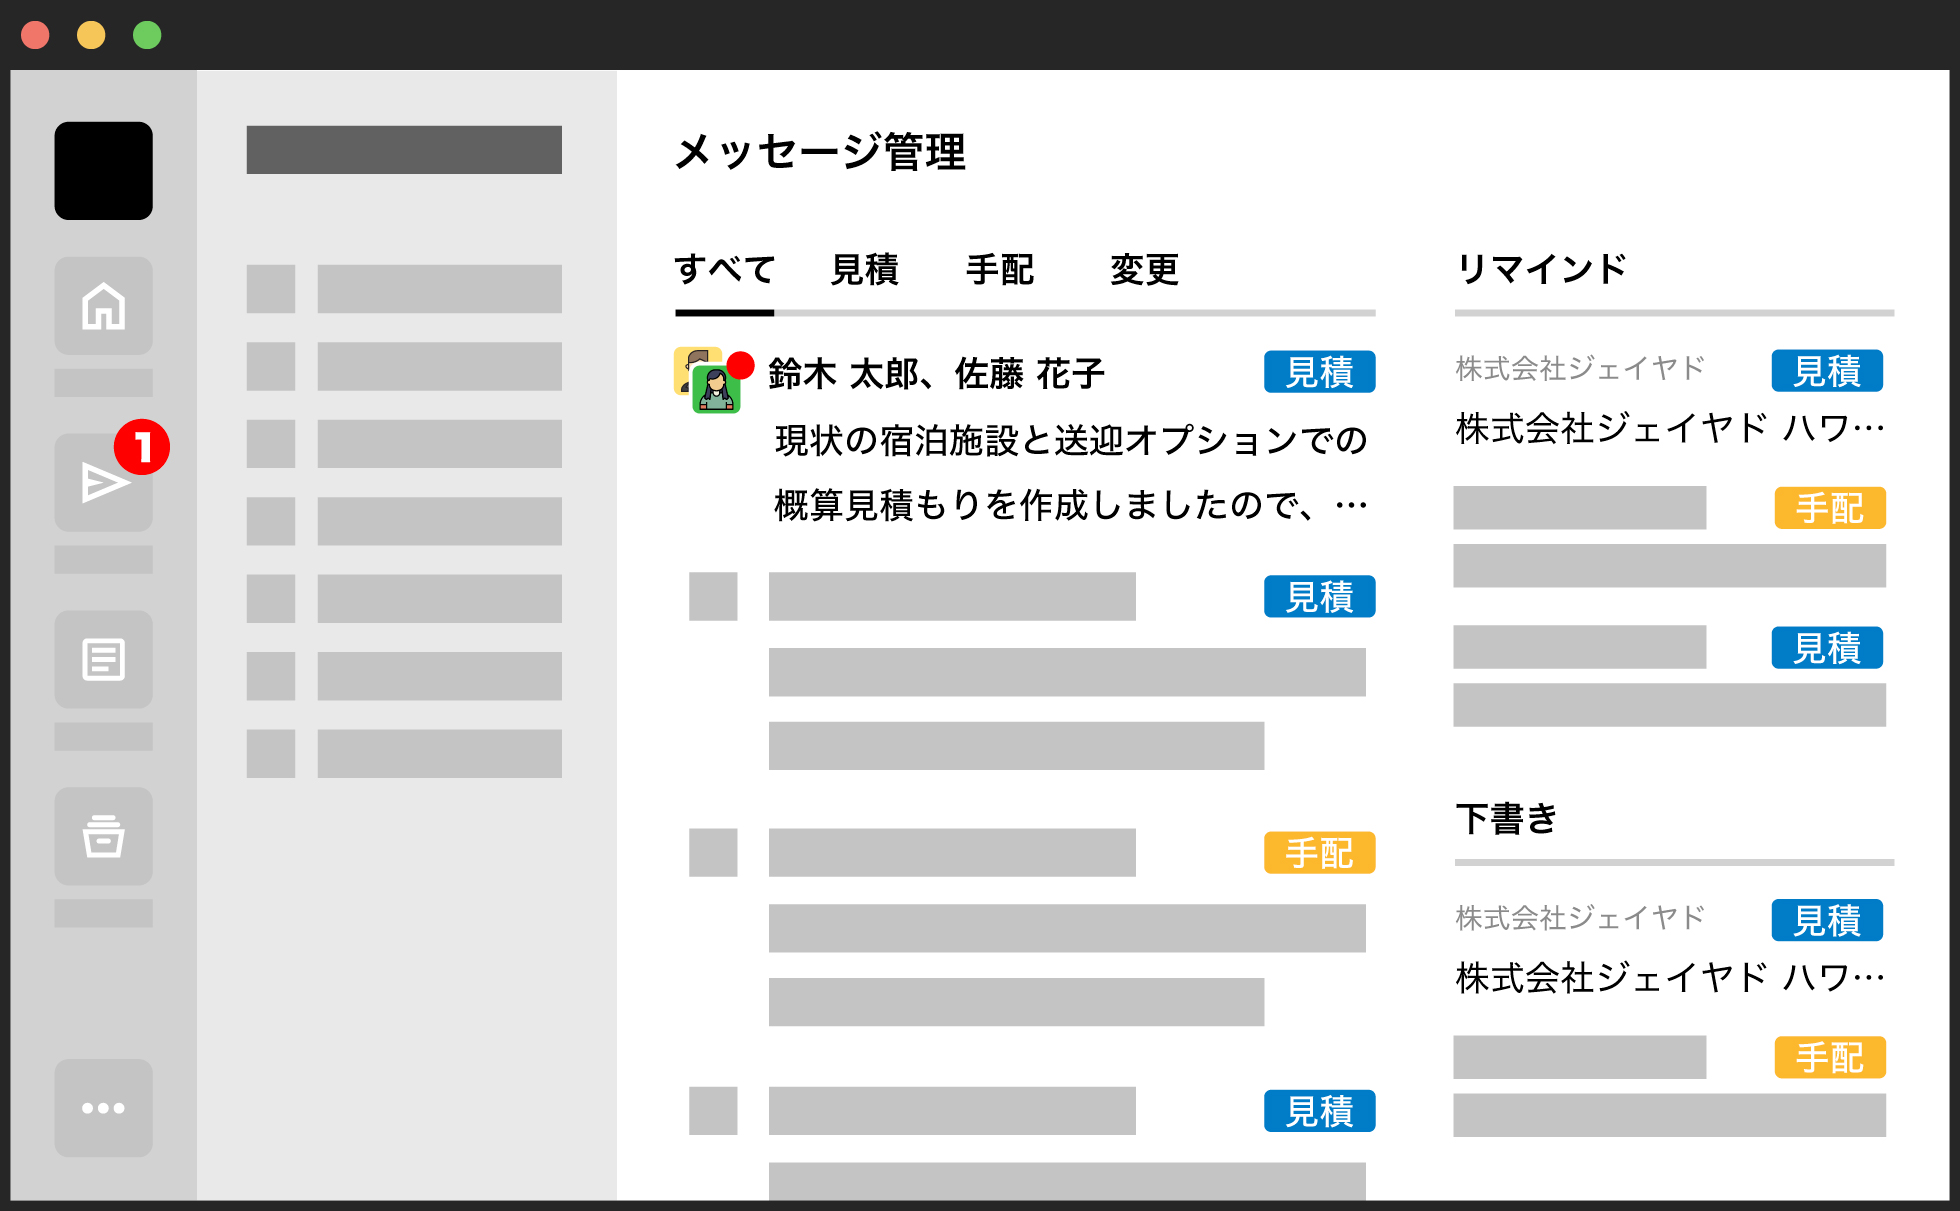
Task: Click the 見積 tag in 下書き section
Action: 1826,920
